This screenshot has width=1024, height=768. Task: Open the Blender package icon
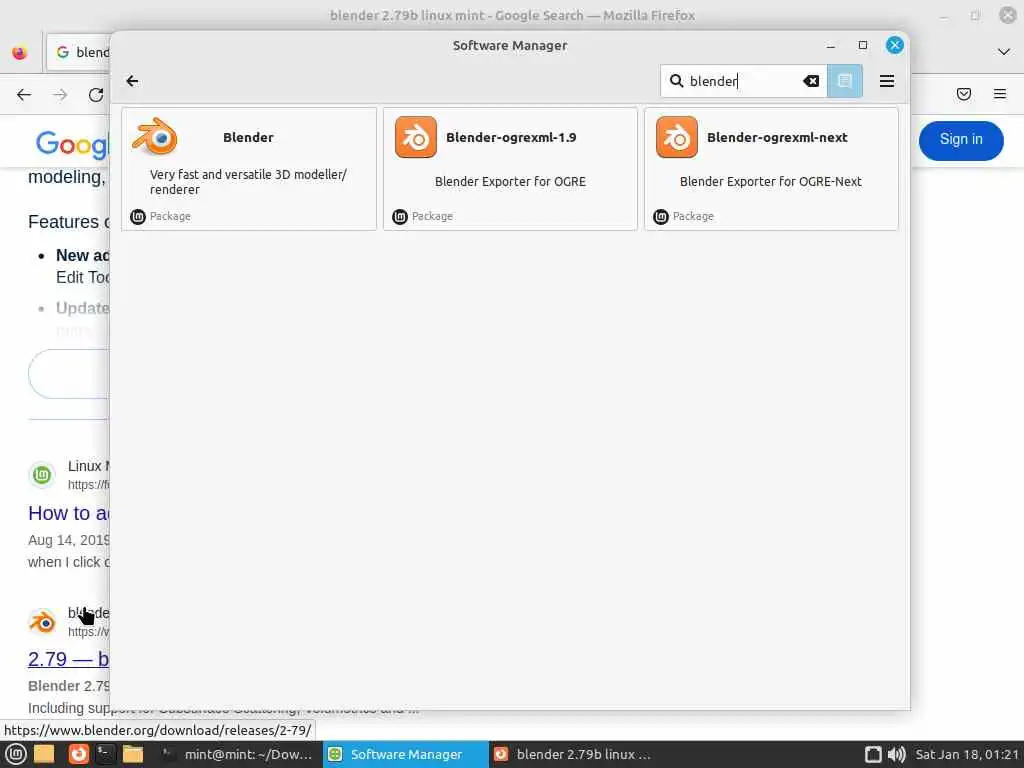point(155,136)
